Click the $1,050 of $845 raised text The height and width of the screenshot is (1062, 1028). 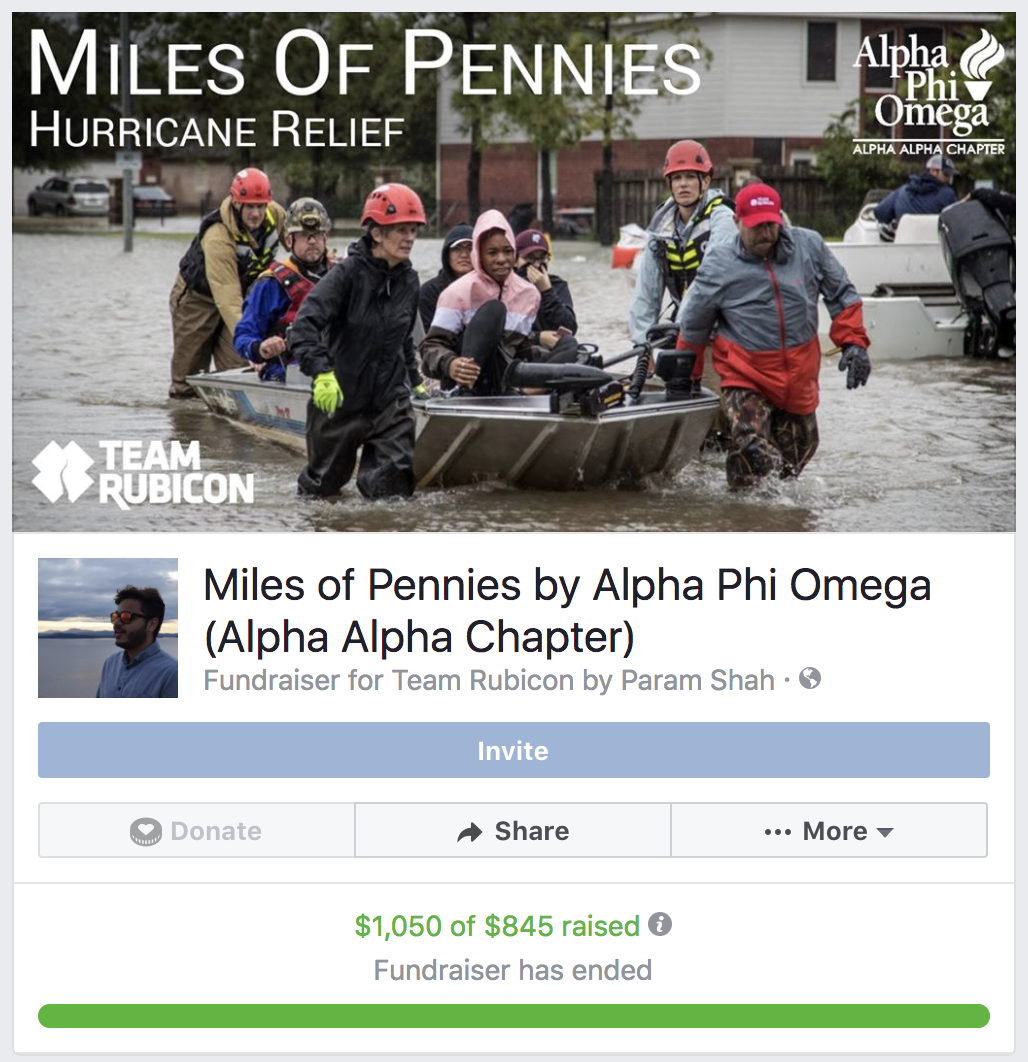coord(497,926)
